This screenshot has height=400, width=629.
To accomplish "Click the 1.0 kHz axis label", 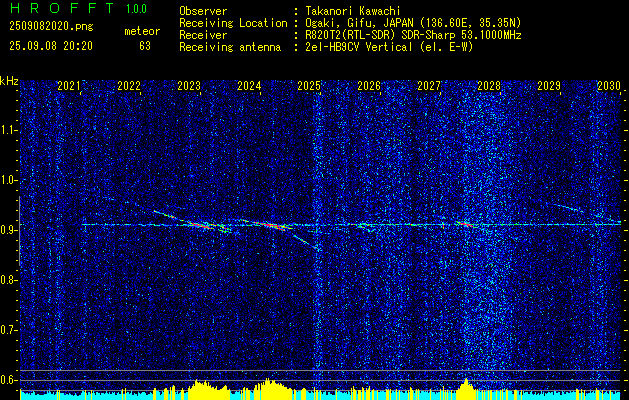I will tap(8, 181).
